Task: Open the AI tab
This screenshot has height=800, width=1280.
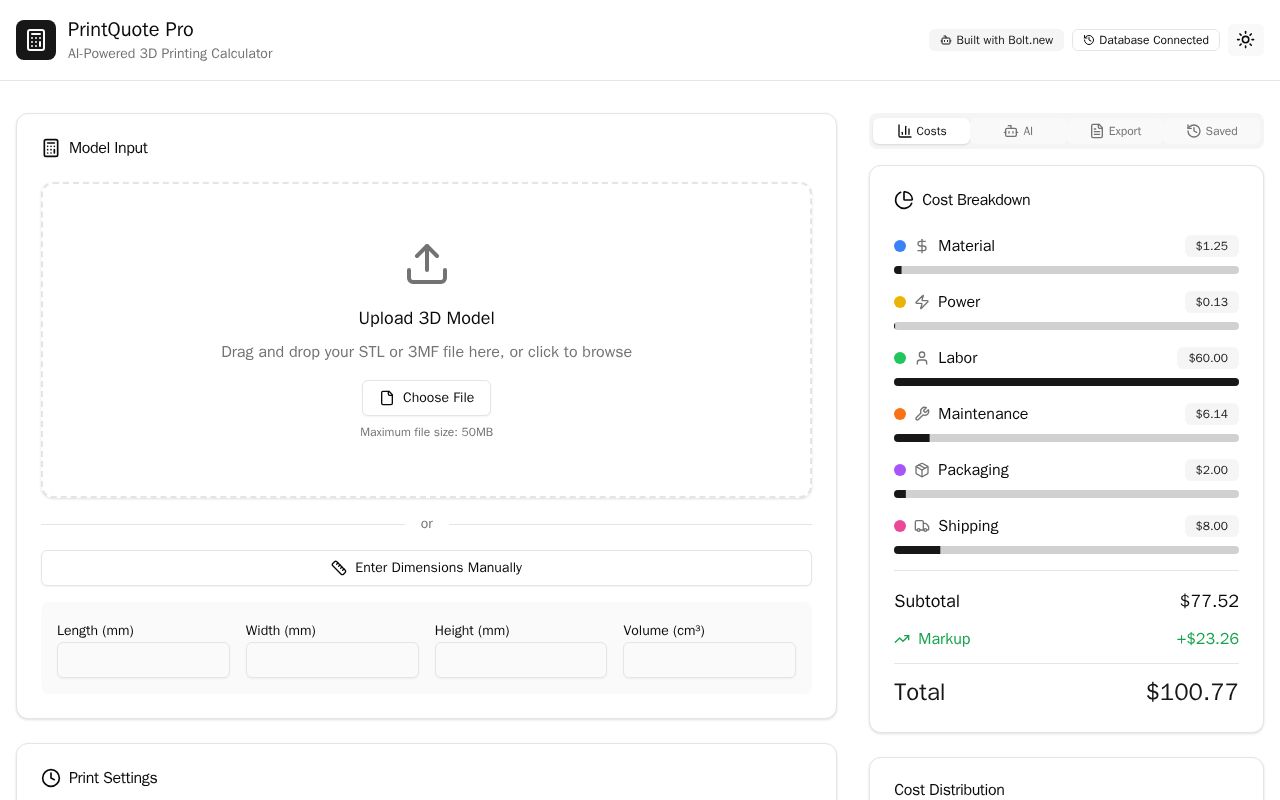Action: 1018,131
